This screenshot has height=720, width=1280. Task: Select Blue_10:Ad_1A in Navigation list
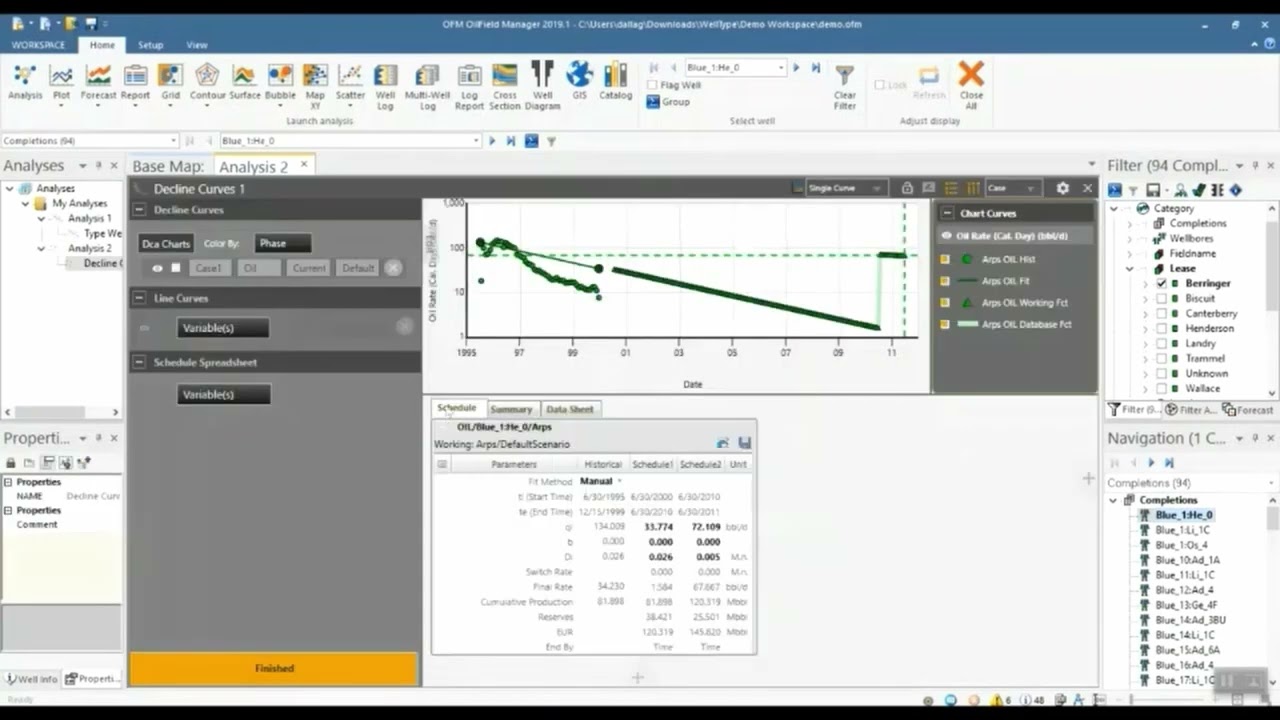[1187, 560]
